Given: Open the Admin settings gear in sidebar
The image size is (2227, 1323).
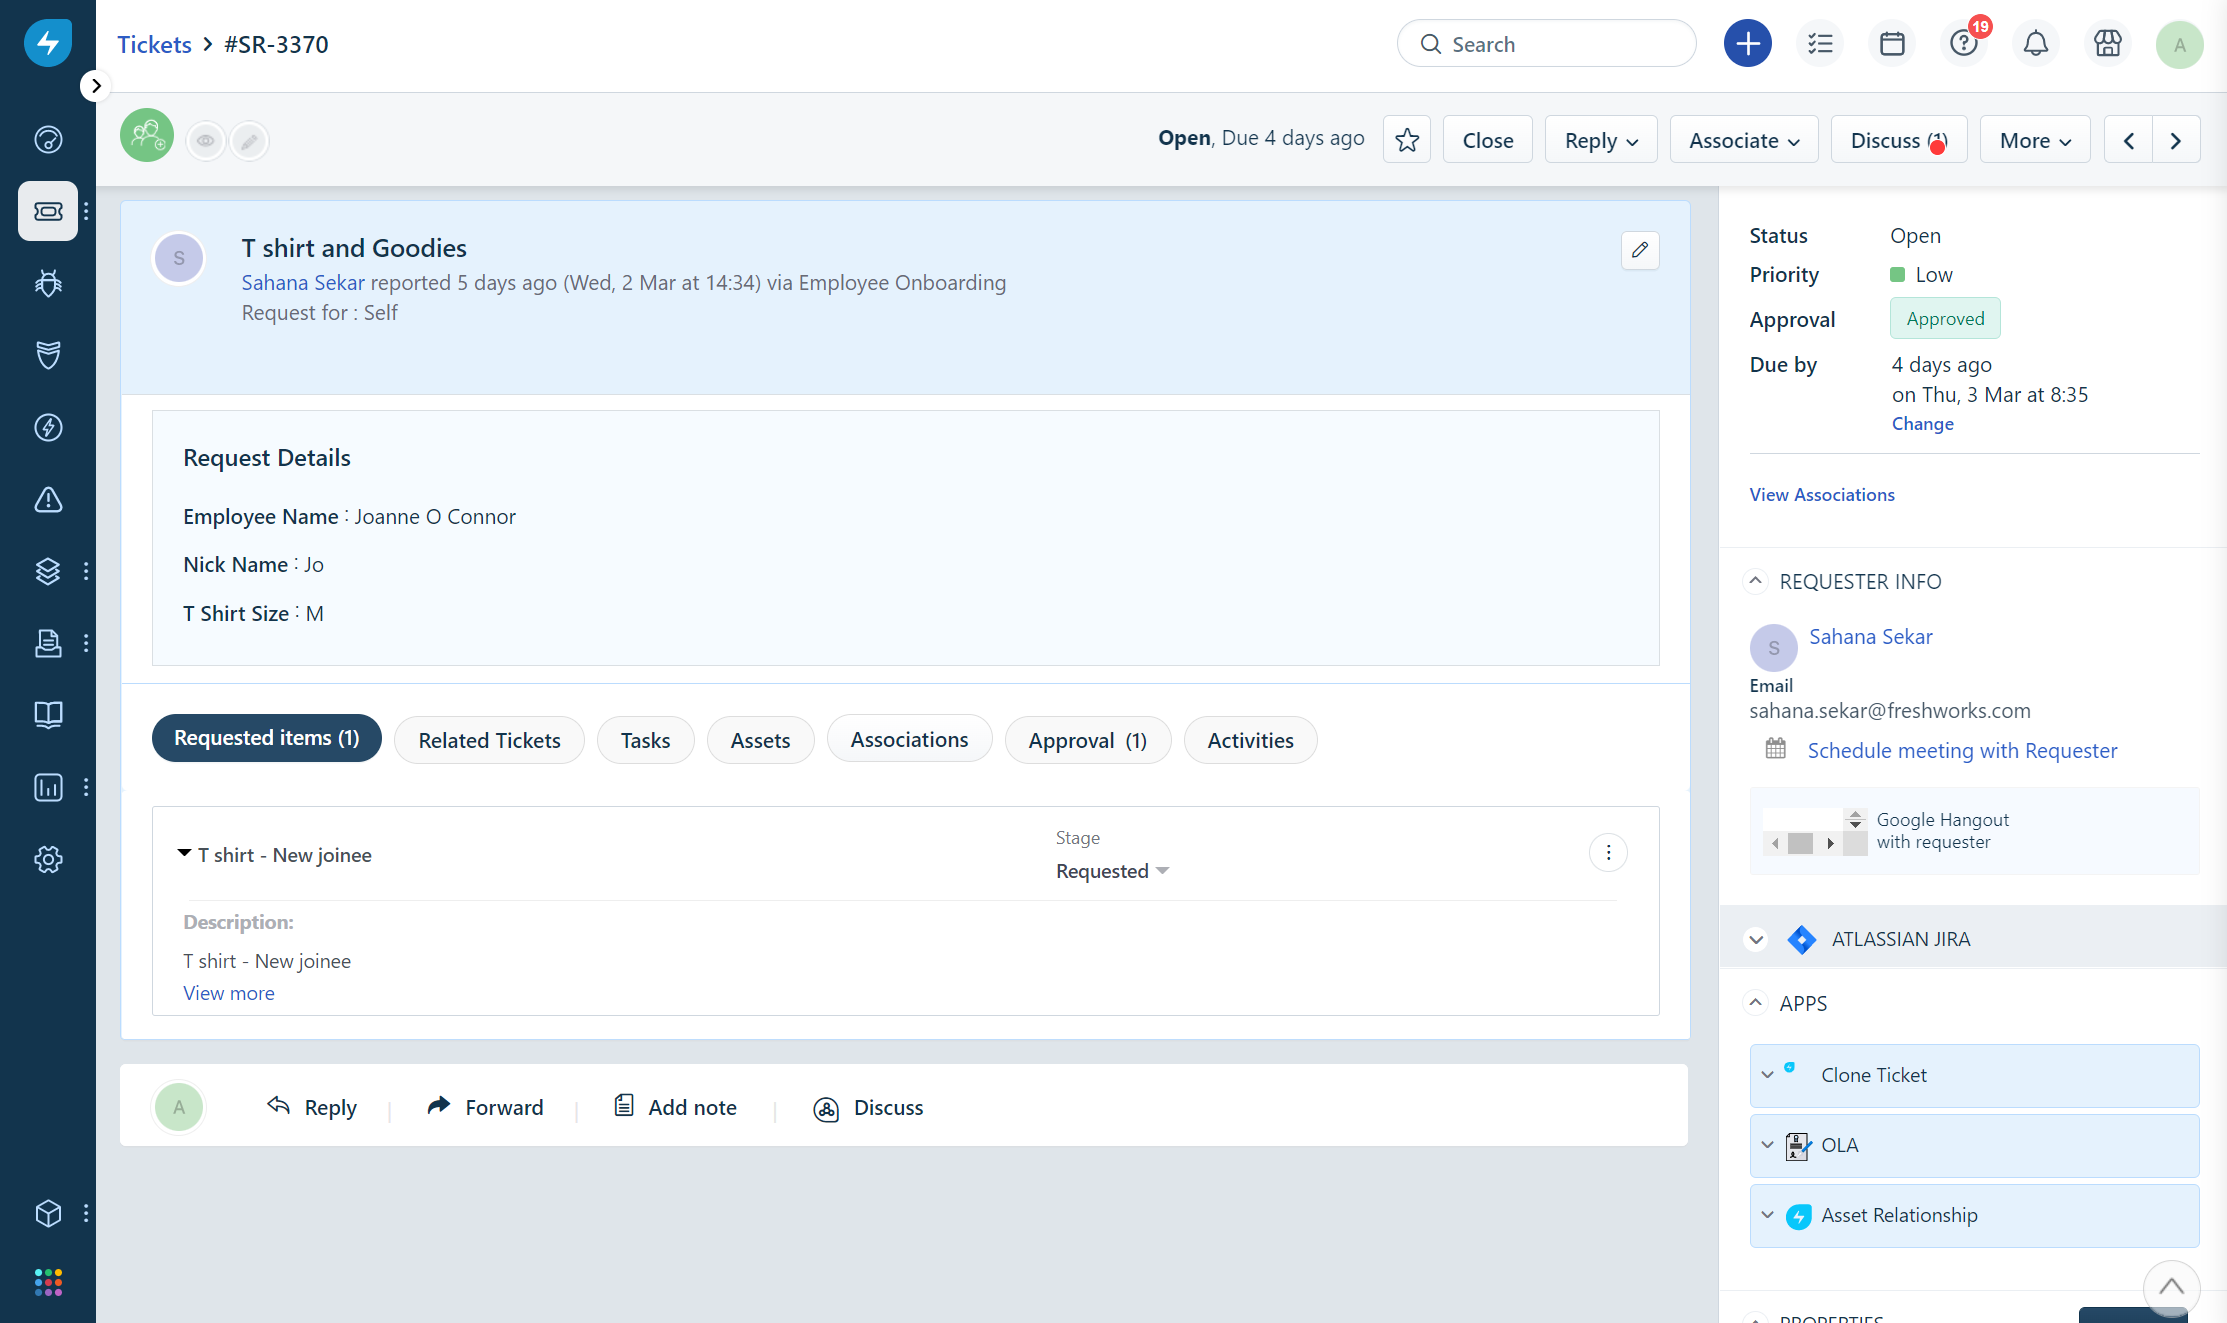Looking at the screenshot, I should (x=48, y=859).
